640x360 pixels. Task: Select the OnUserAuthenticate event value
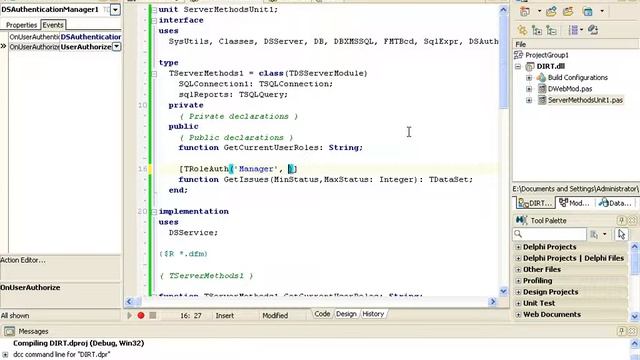click(x=91, y=37)
